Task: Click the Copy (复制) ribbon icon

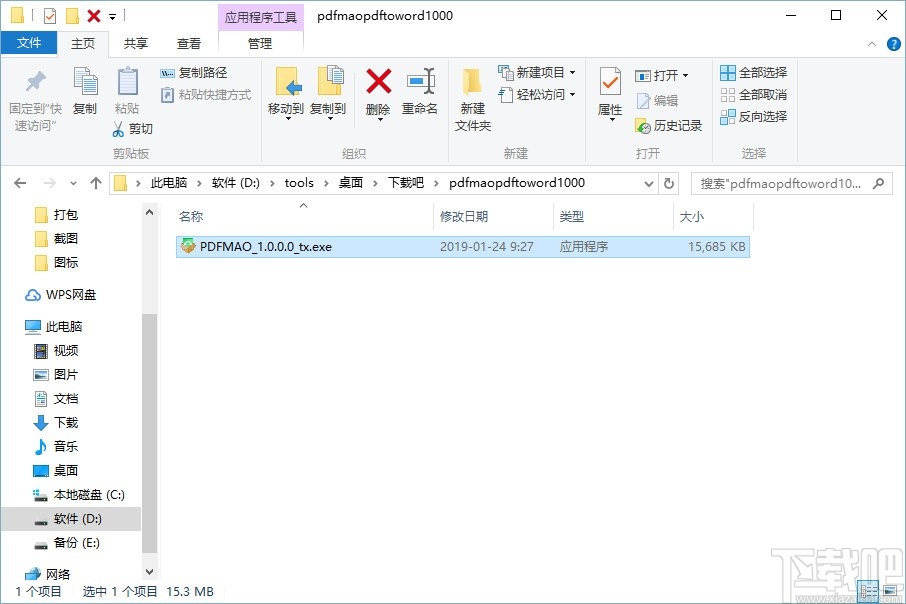Action: (85, 81)
